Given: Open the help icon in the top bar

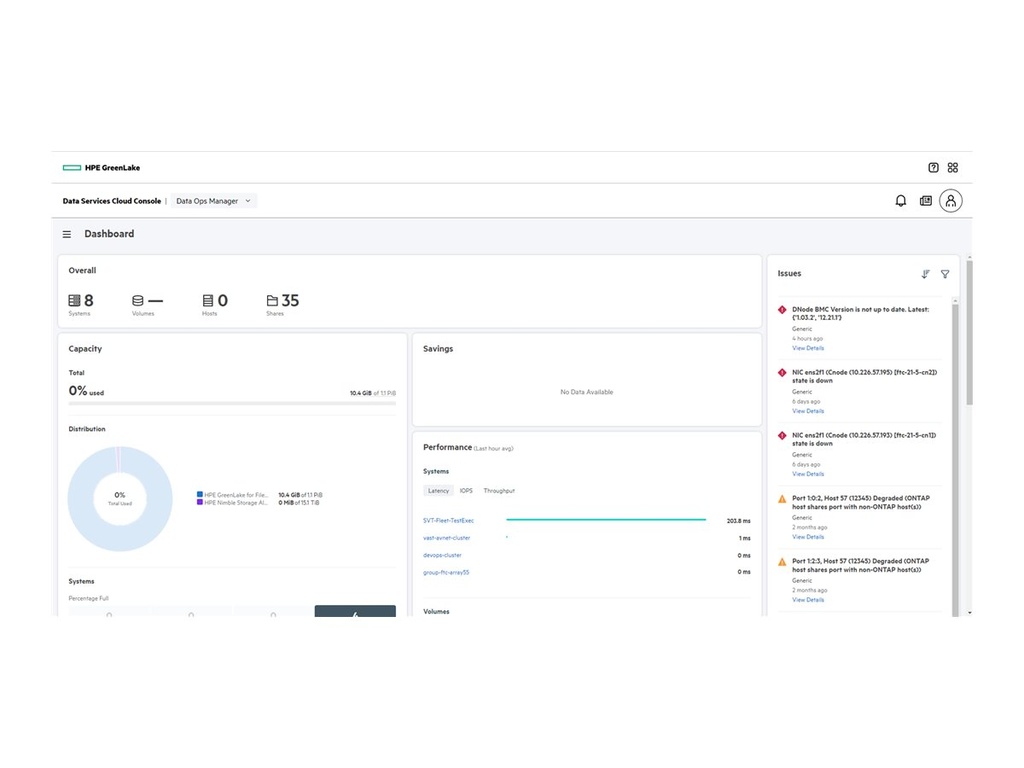Looking at the screenshot, I should (x=932, y=167).
